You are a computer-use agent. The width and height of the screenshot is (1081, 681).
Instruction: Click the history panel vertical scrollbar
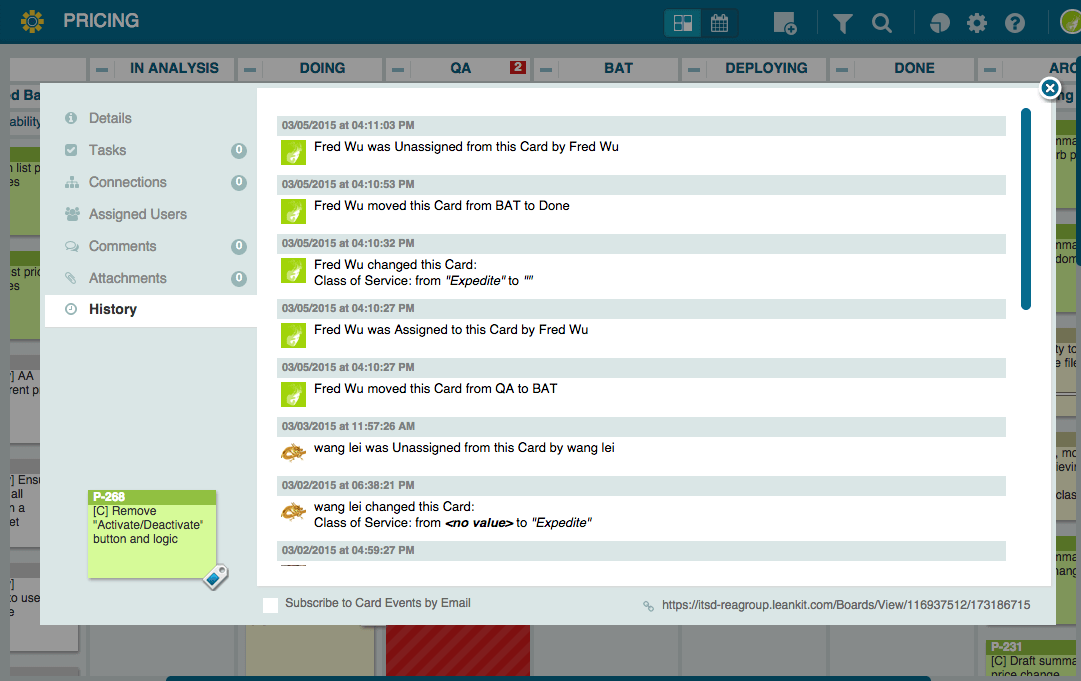[x=1025, y=209]
